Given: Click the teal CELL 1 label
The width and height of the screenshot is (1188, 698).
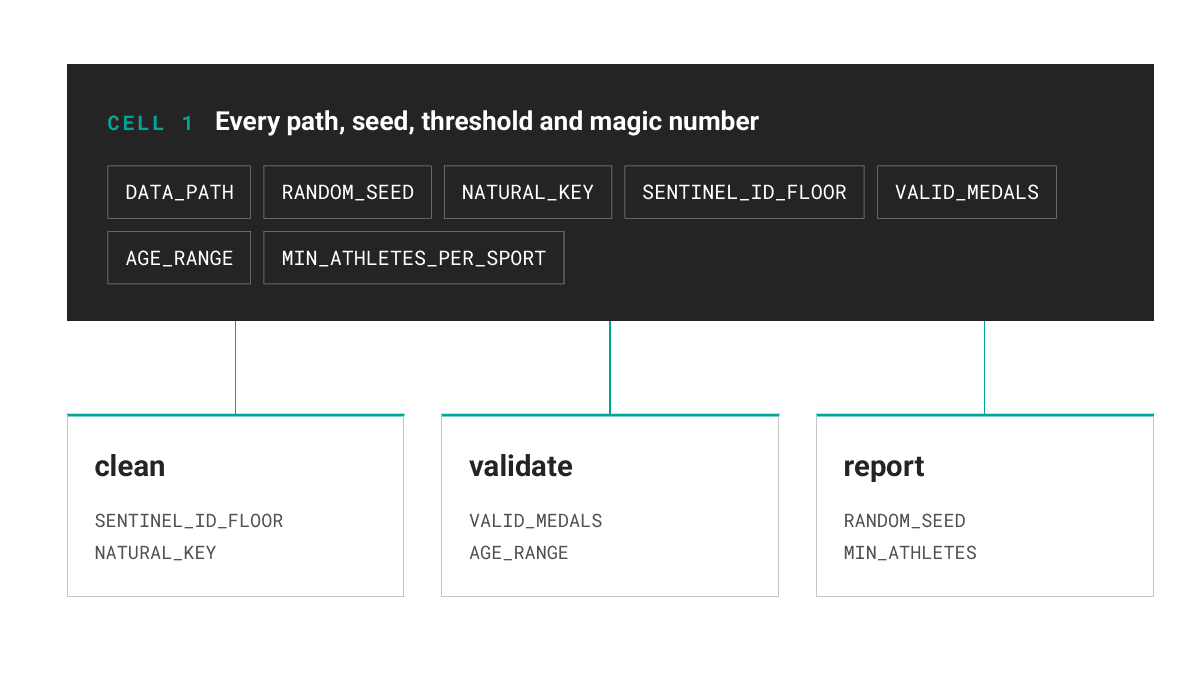Looking at the screenshot, I should click(151, 124).
